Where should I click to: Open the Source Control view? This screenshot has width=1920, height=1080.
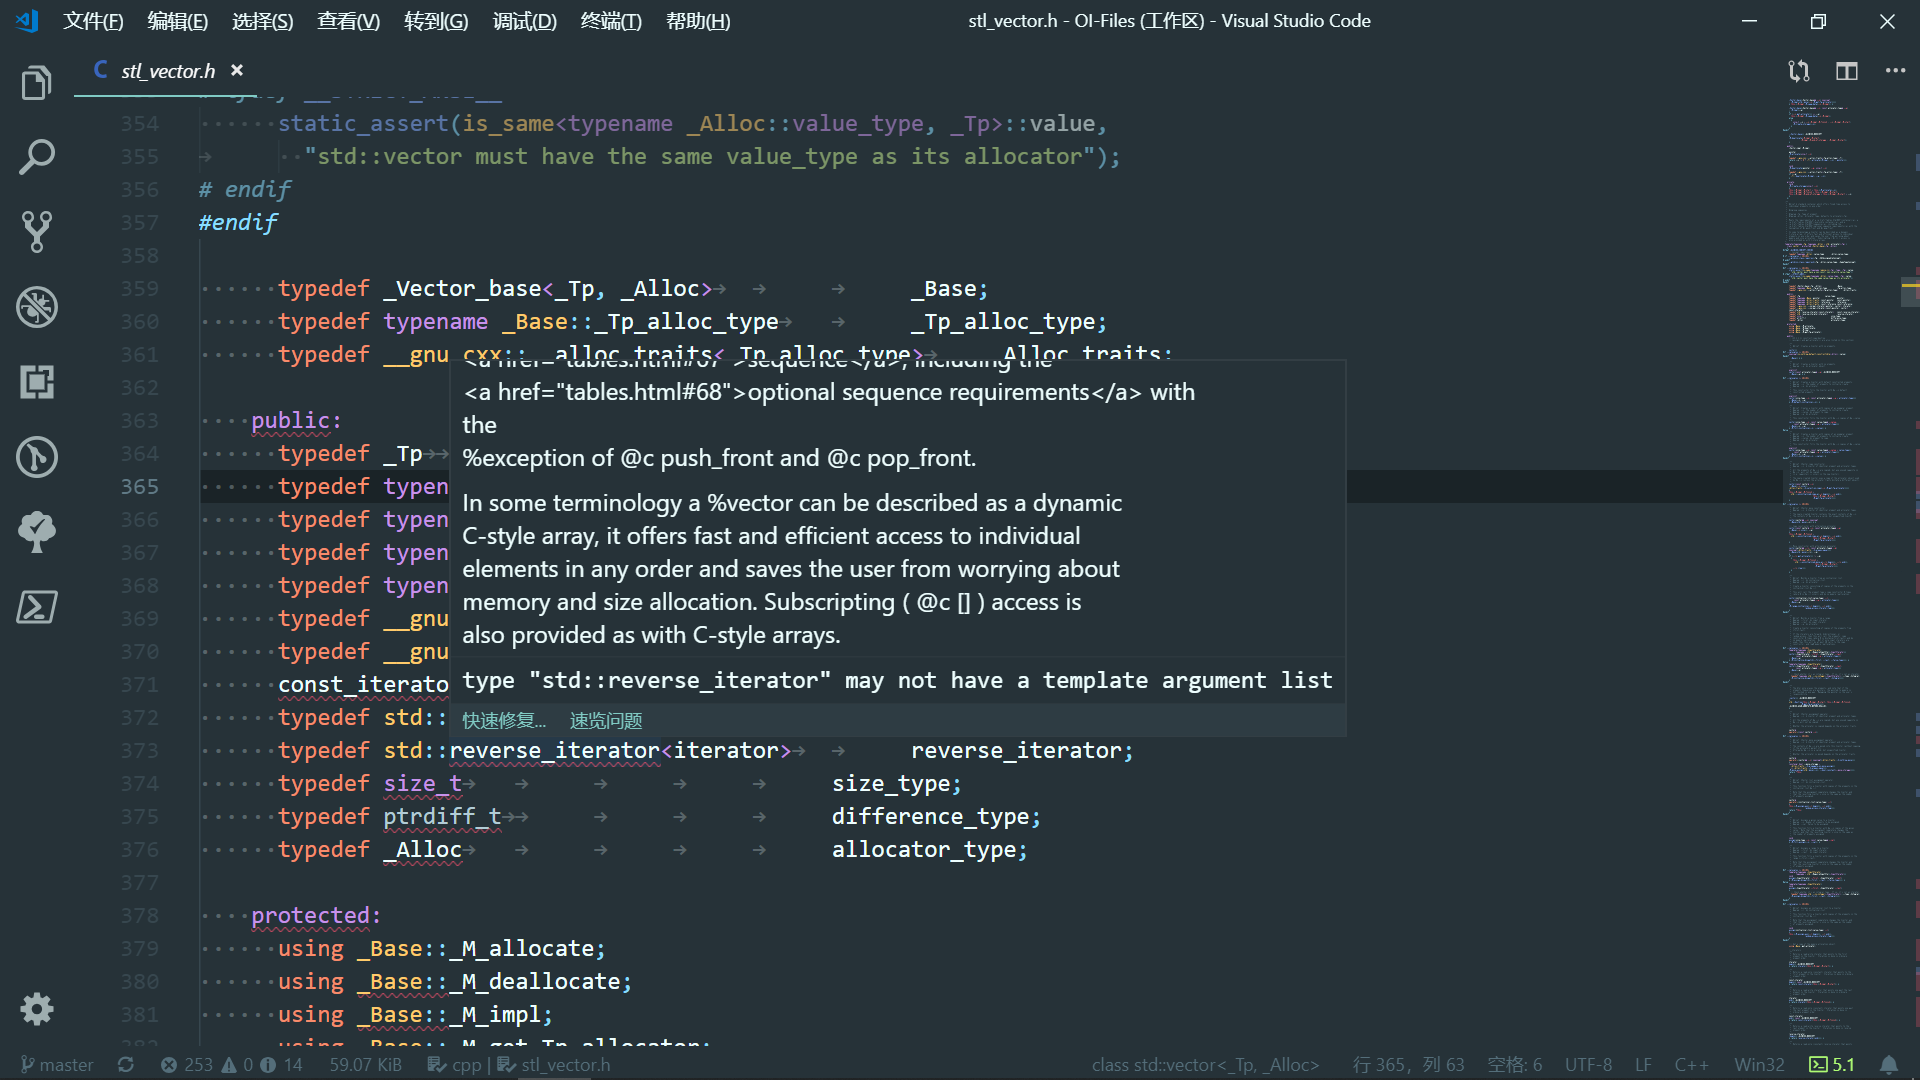tap(36, 232)
